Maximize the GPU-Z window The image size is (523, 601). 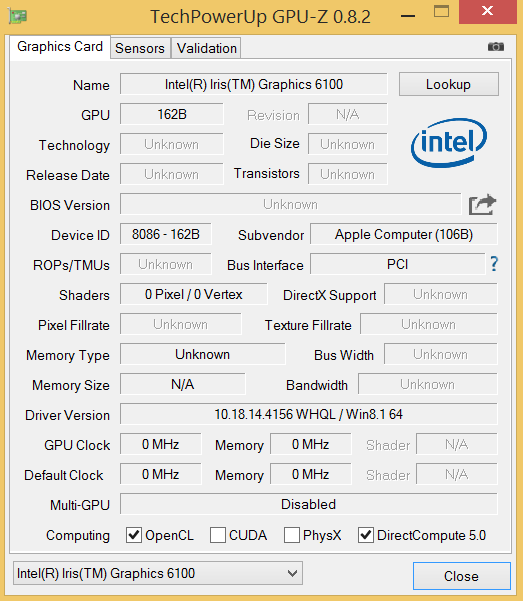tap(441, 11)
